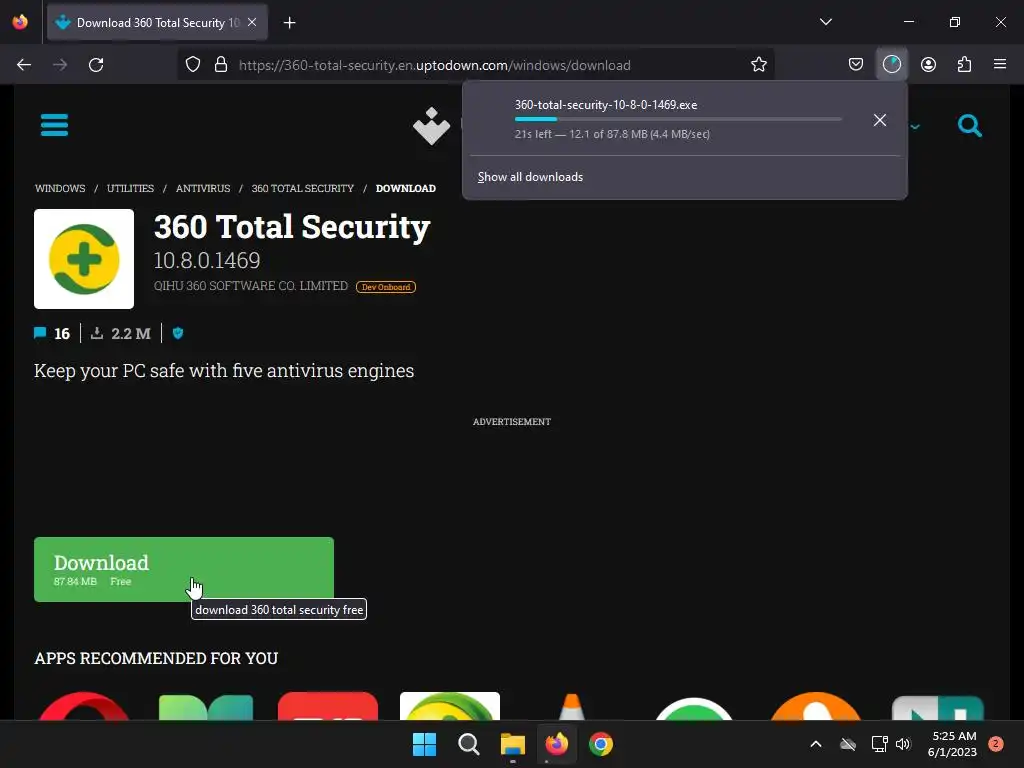Open the extensions puzzle icon
The width and height of the screenshot is (1024, 768).
(x=964, y=65)
